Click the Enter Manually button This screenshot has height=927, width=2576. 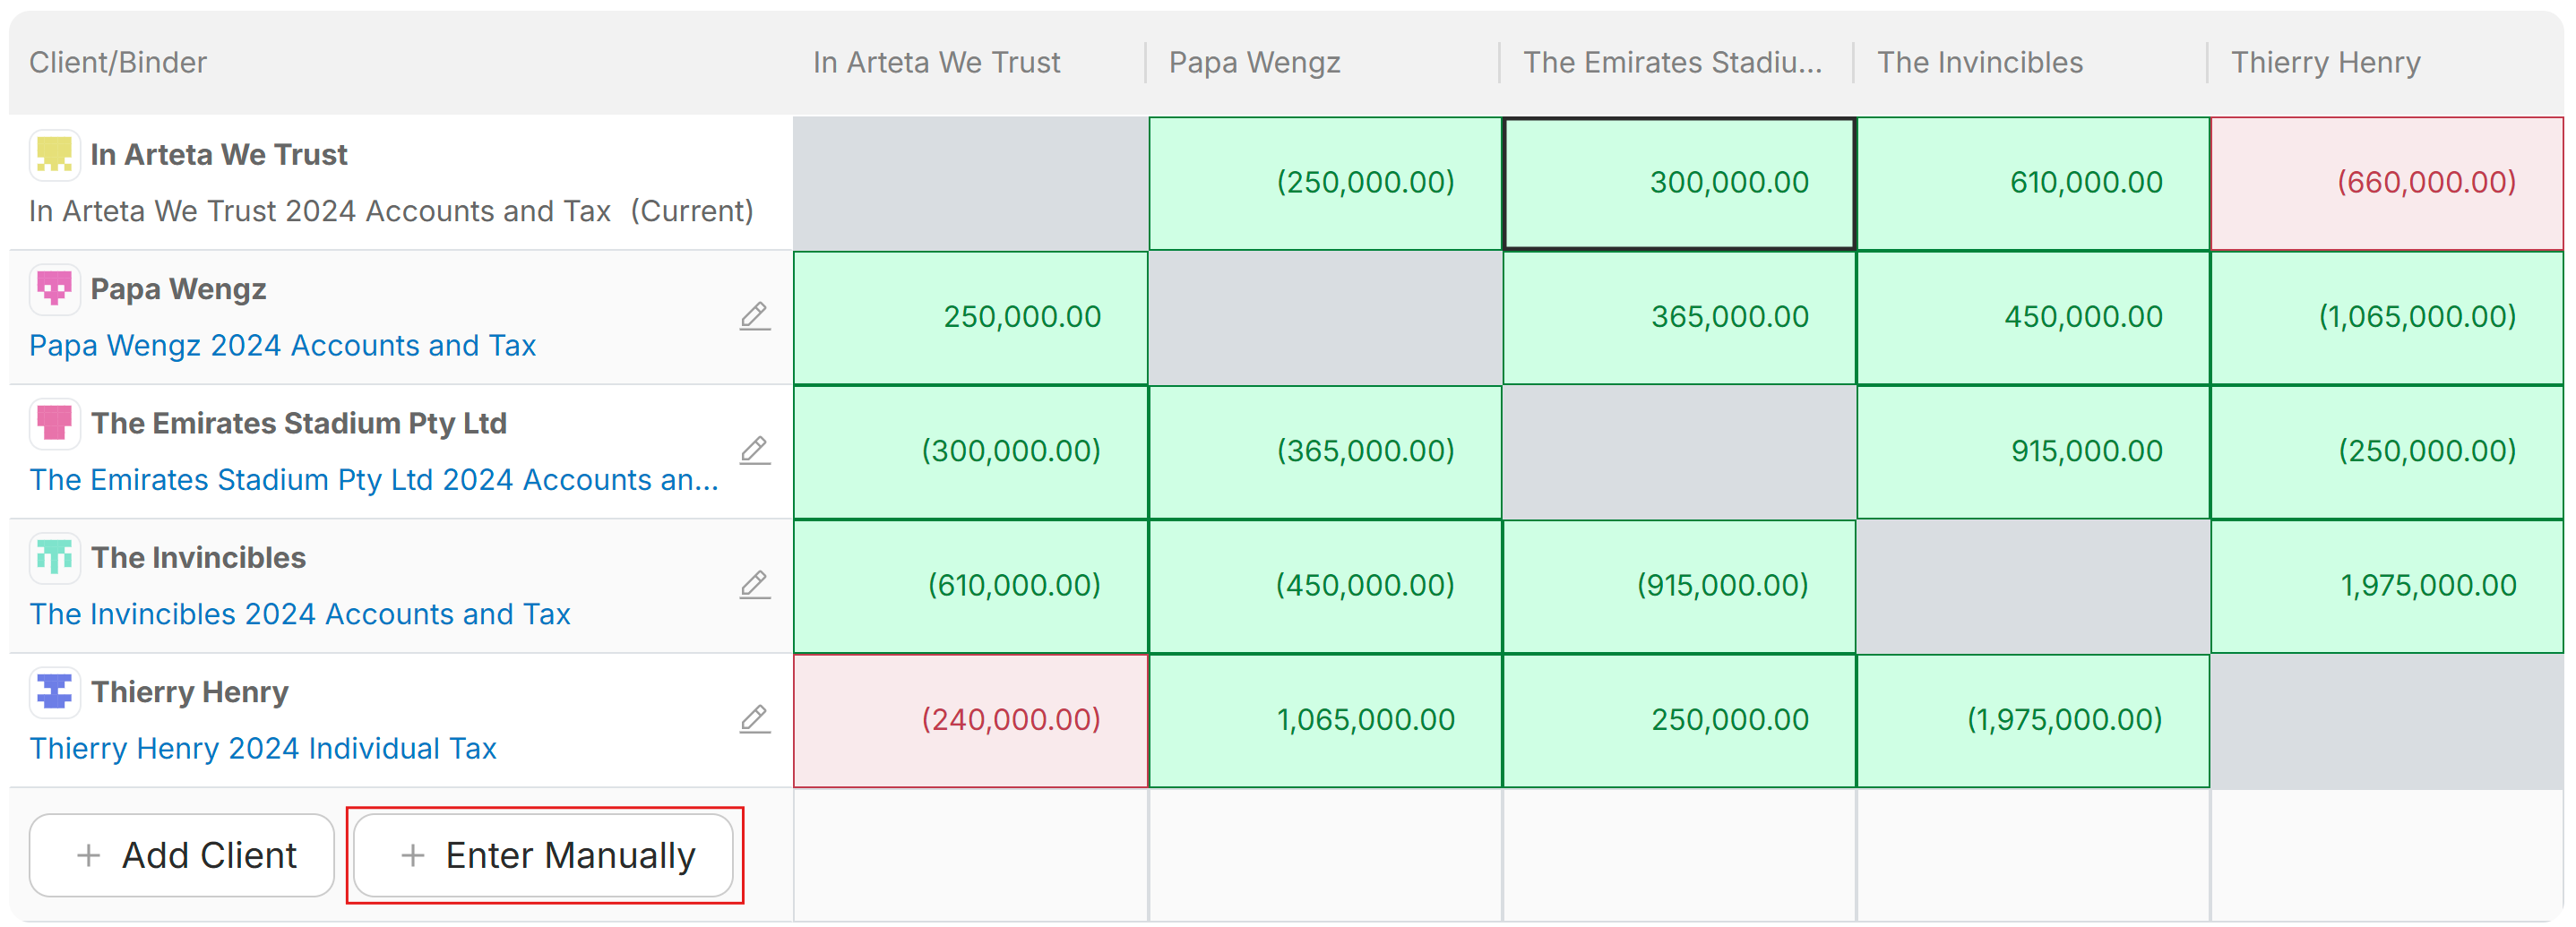click(x=544, y=855)
